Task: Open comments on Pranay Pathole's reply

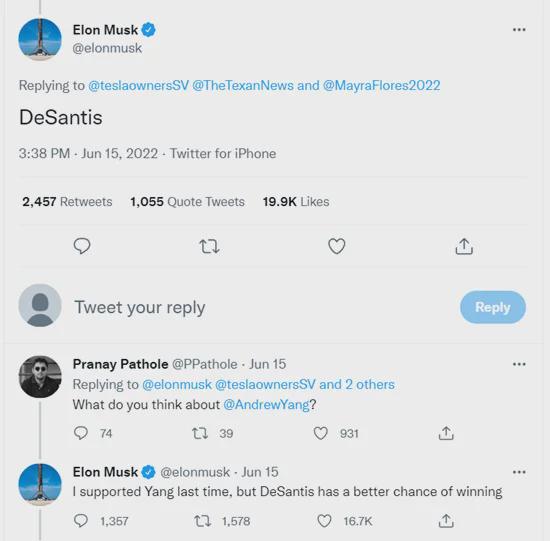Action: click(x=81, y=433)
